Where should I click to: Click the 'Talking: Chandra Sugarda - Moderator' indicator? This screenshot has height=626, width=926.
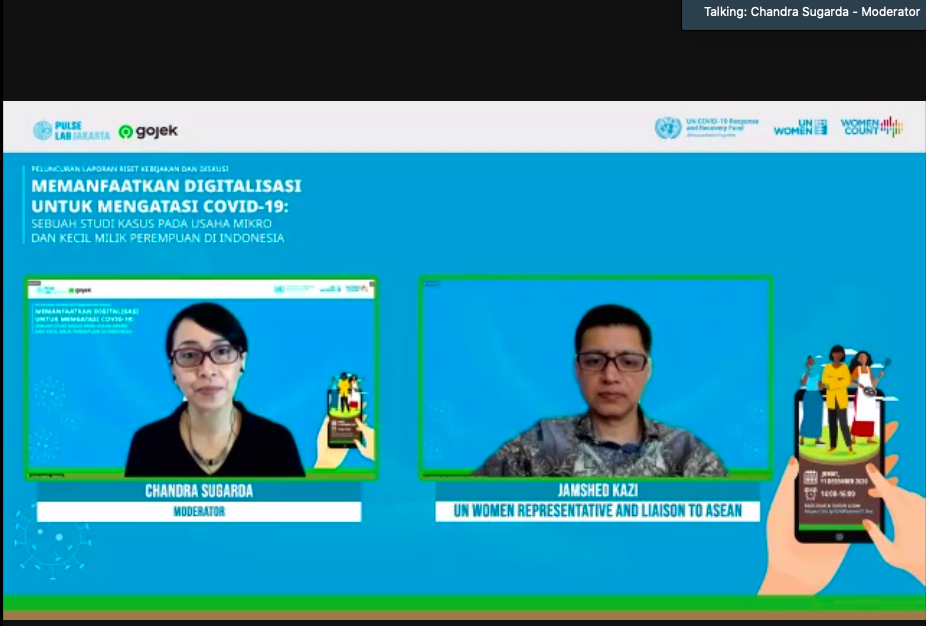tap(804, 14)
